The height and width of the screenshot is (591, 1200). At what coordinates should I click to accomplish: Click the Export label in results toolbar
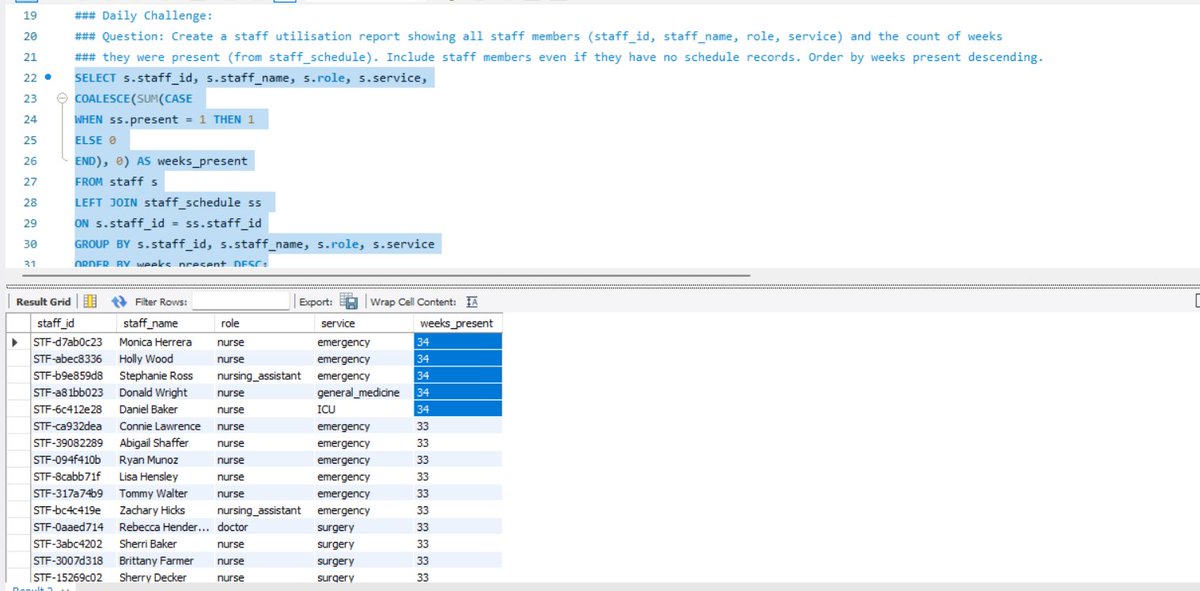click(316, 302)
